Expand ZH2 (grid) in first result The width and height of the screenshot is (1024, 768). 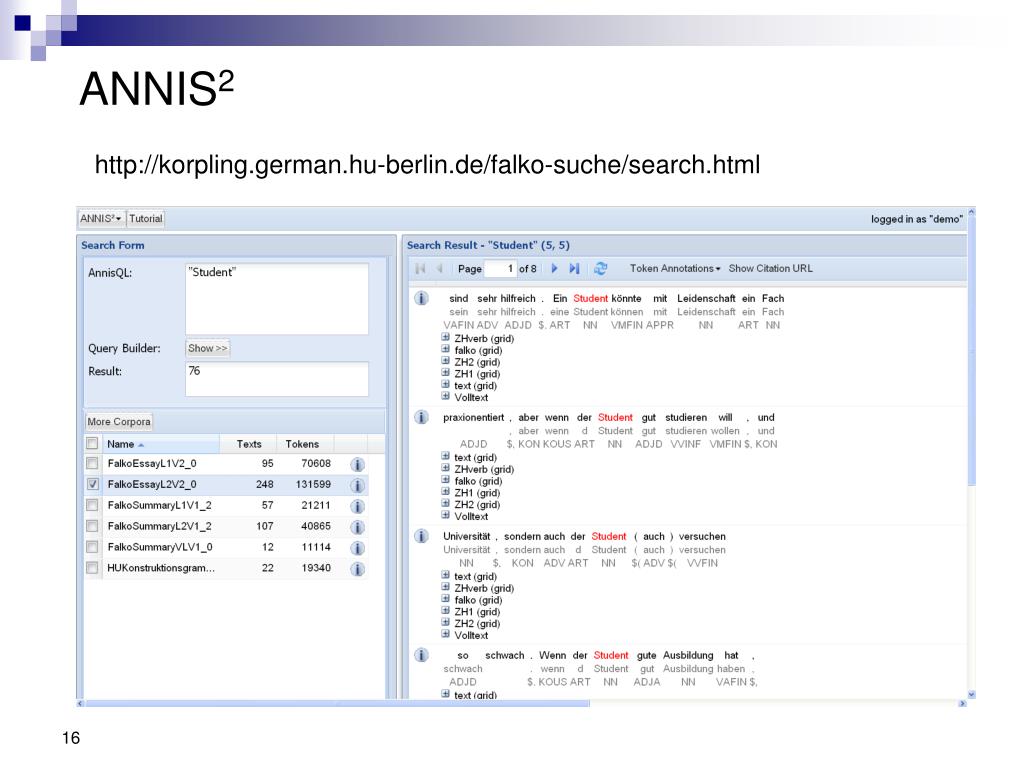pos(445,361)
